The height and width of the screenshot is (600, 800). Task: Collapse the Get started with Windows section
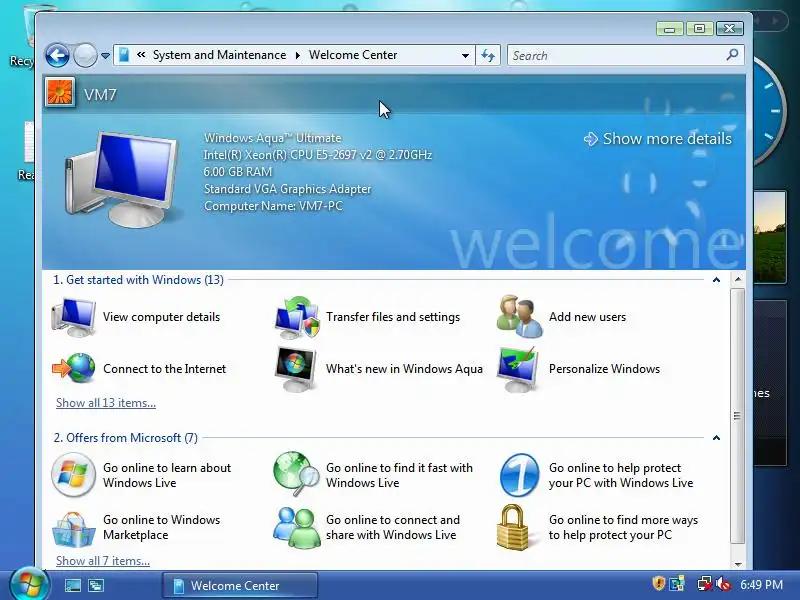pos(716,280)
